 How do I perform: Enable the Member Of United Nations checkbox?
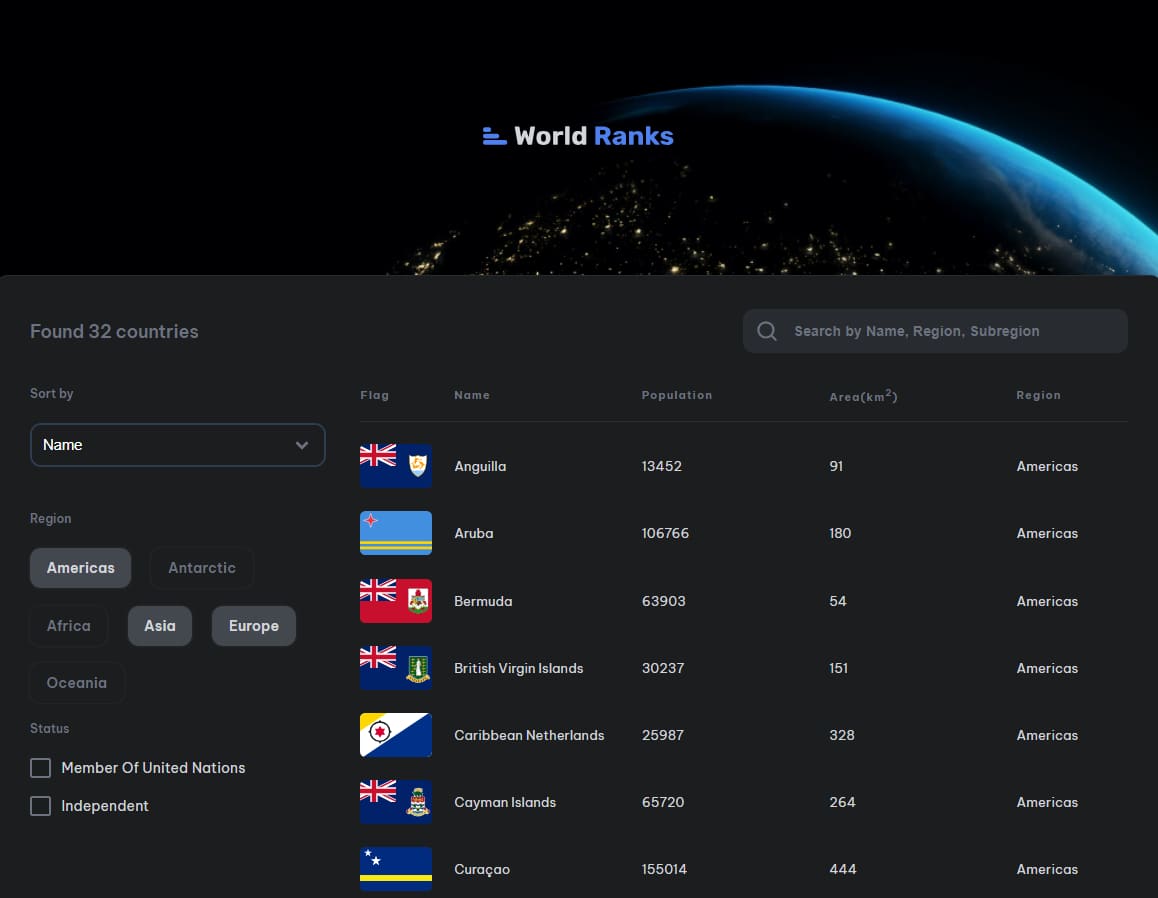[40, 767]
